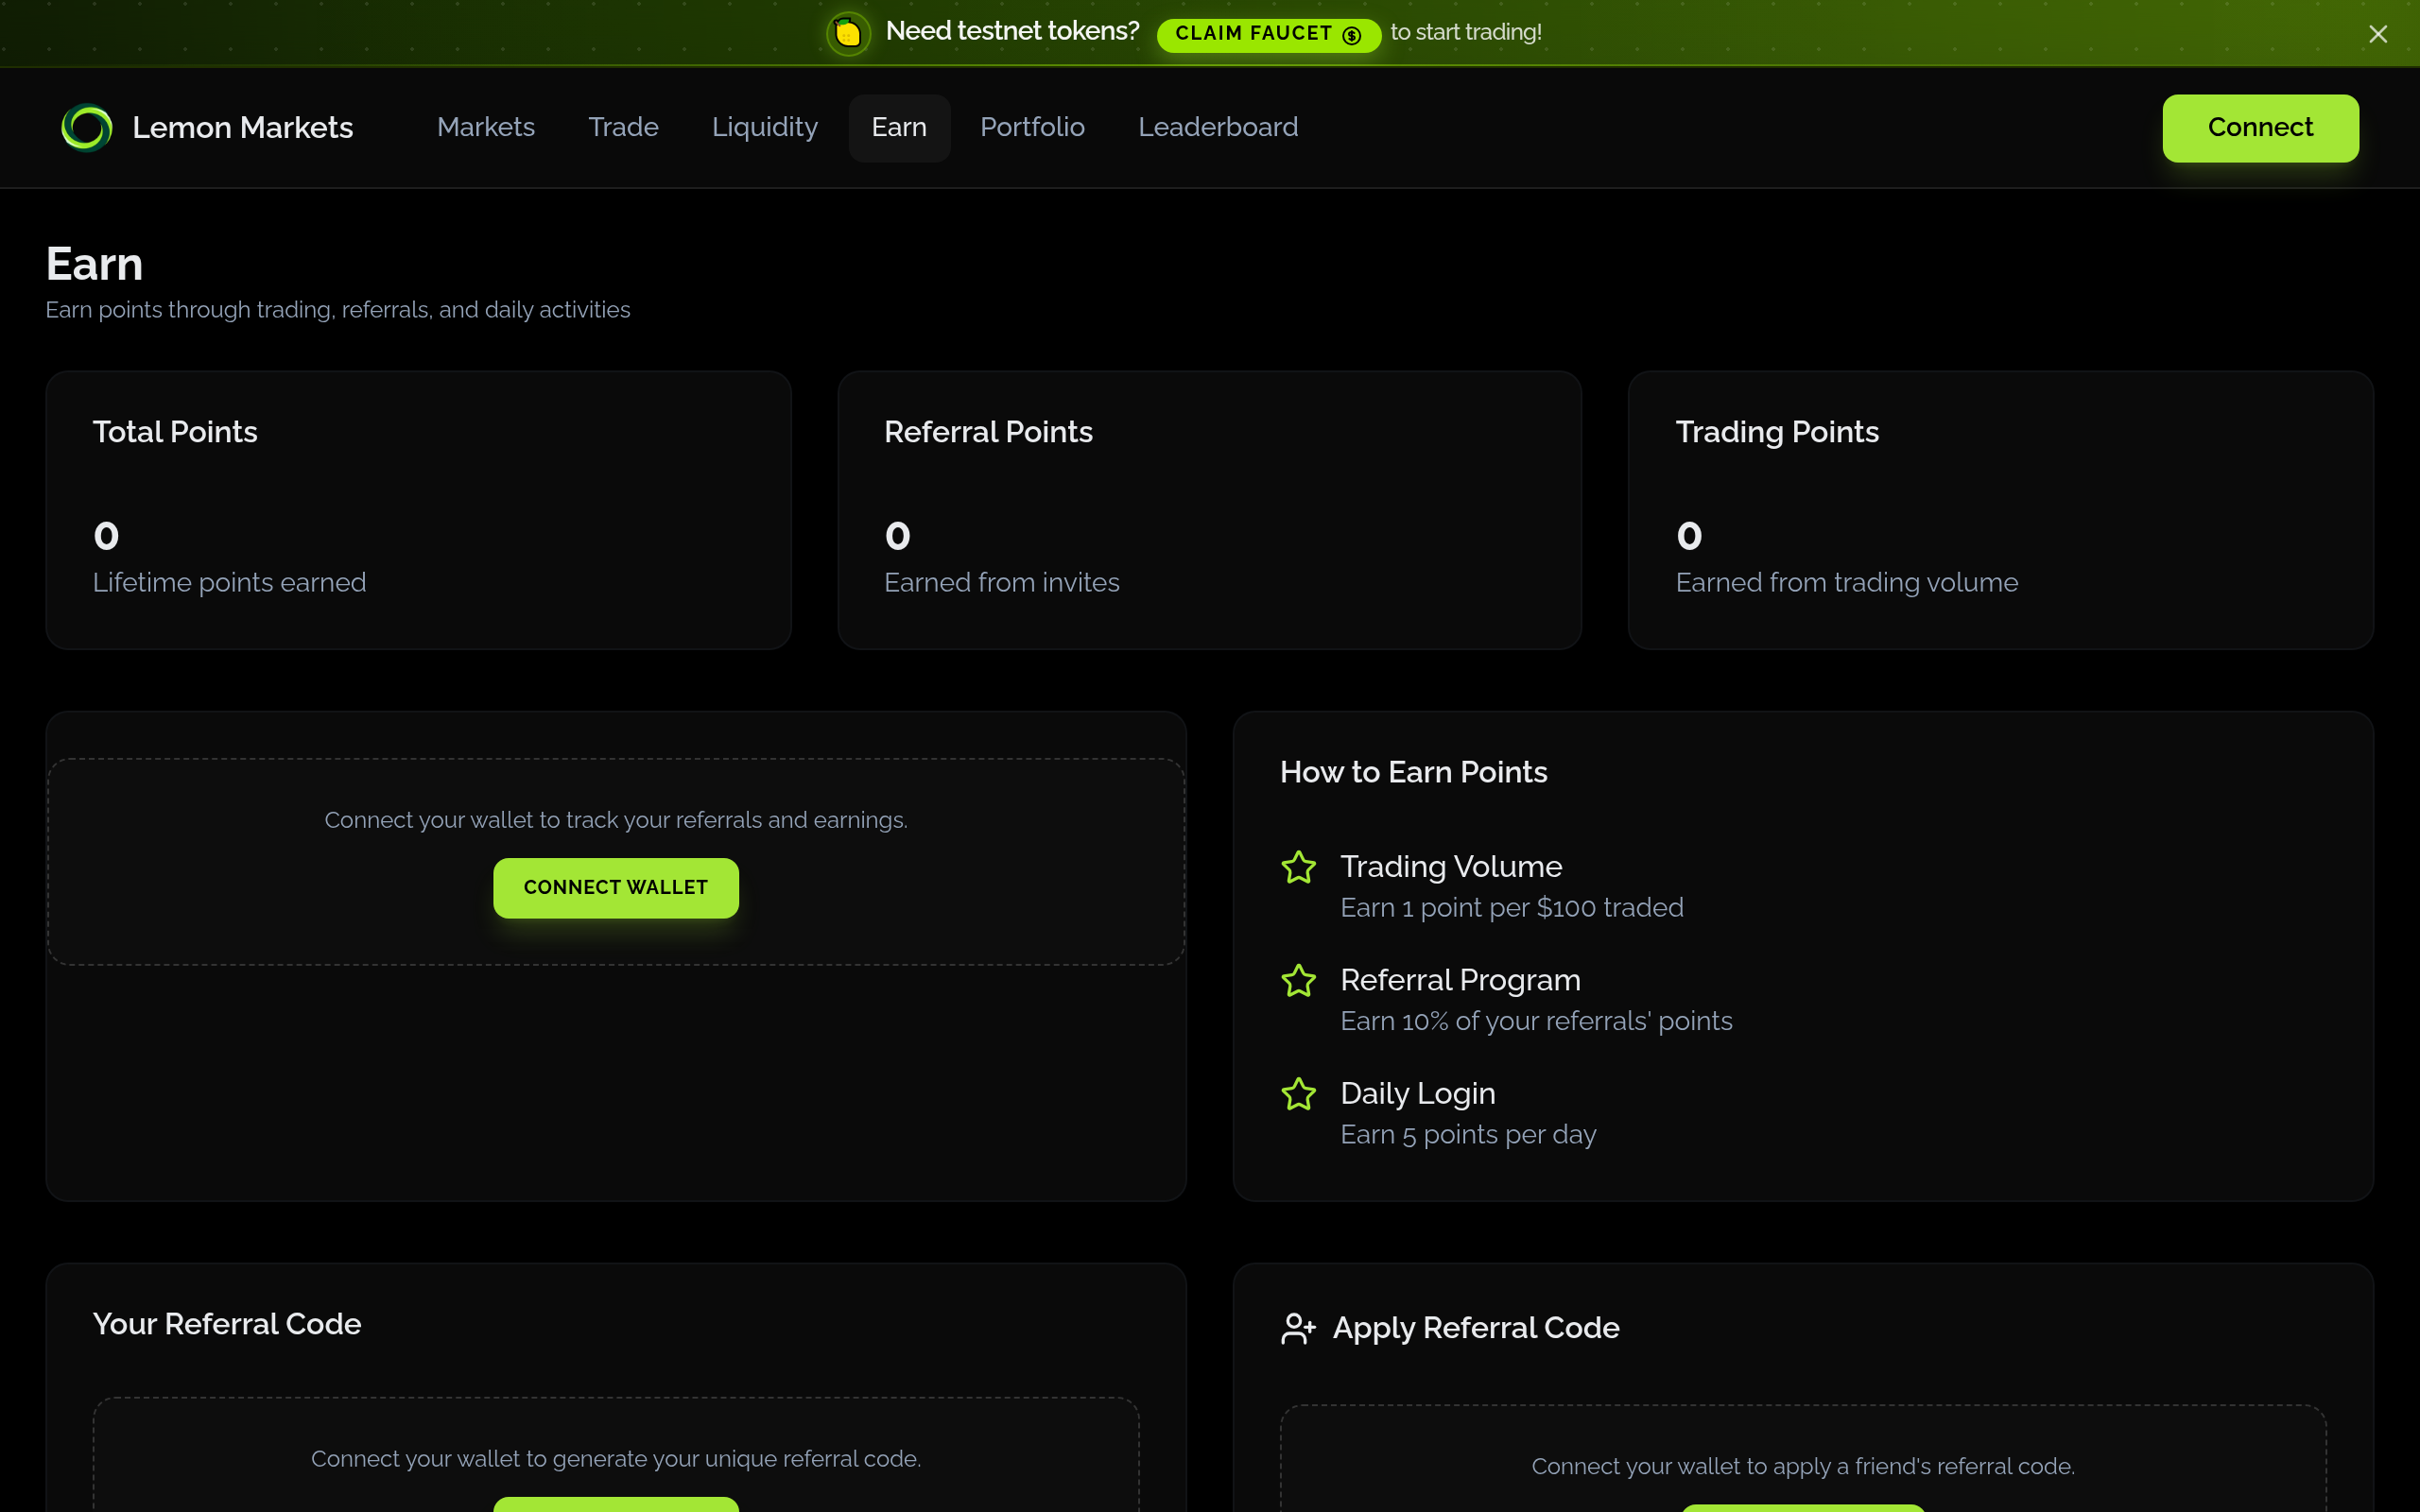
Task: Select the Earn tab in navigation
Action: point(899,128)
